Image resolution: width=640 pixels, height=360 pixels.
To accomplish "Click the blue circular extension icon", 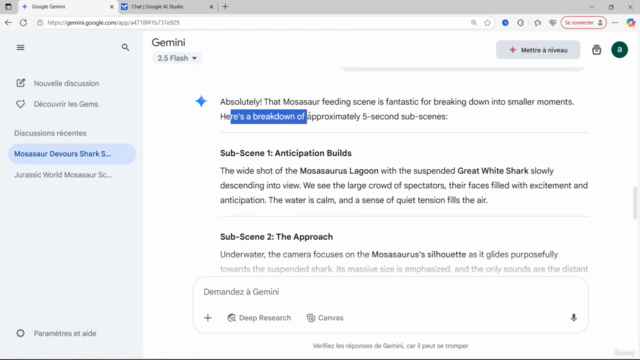I will pyautogui.click(x=505, y=23).
